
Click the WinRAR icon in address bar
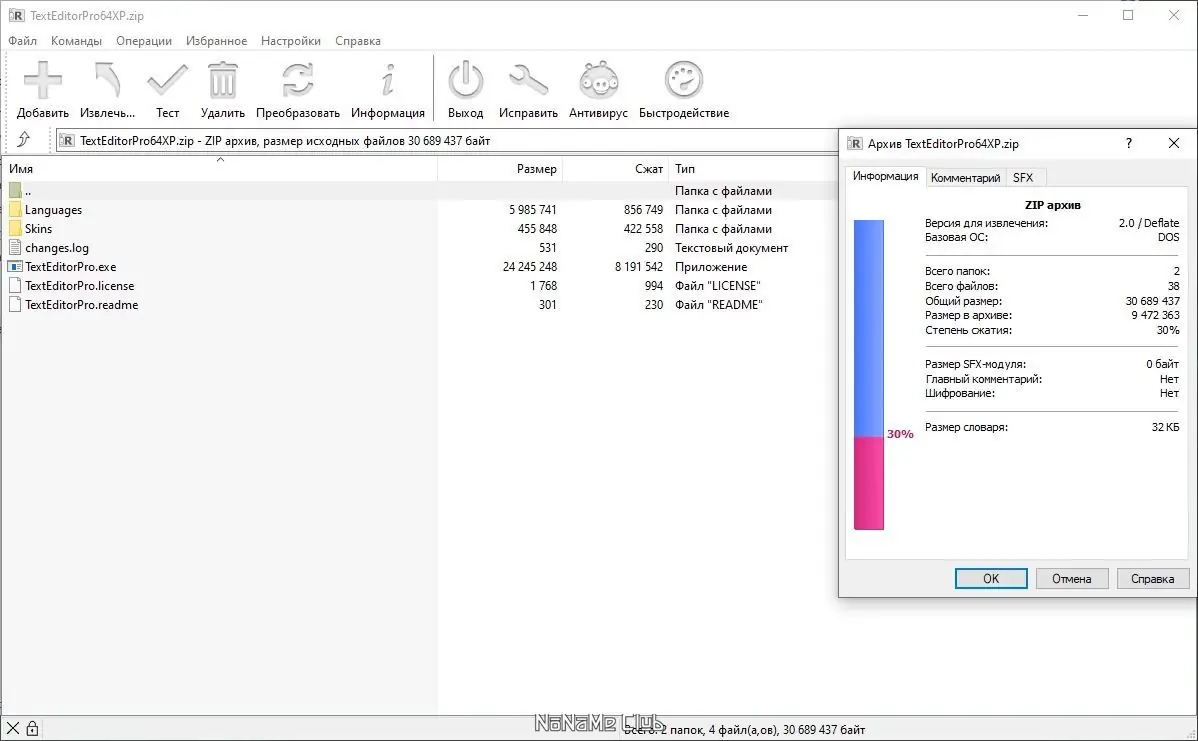click(x=66, y=141)
